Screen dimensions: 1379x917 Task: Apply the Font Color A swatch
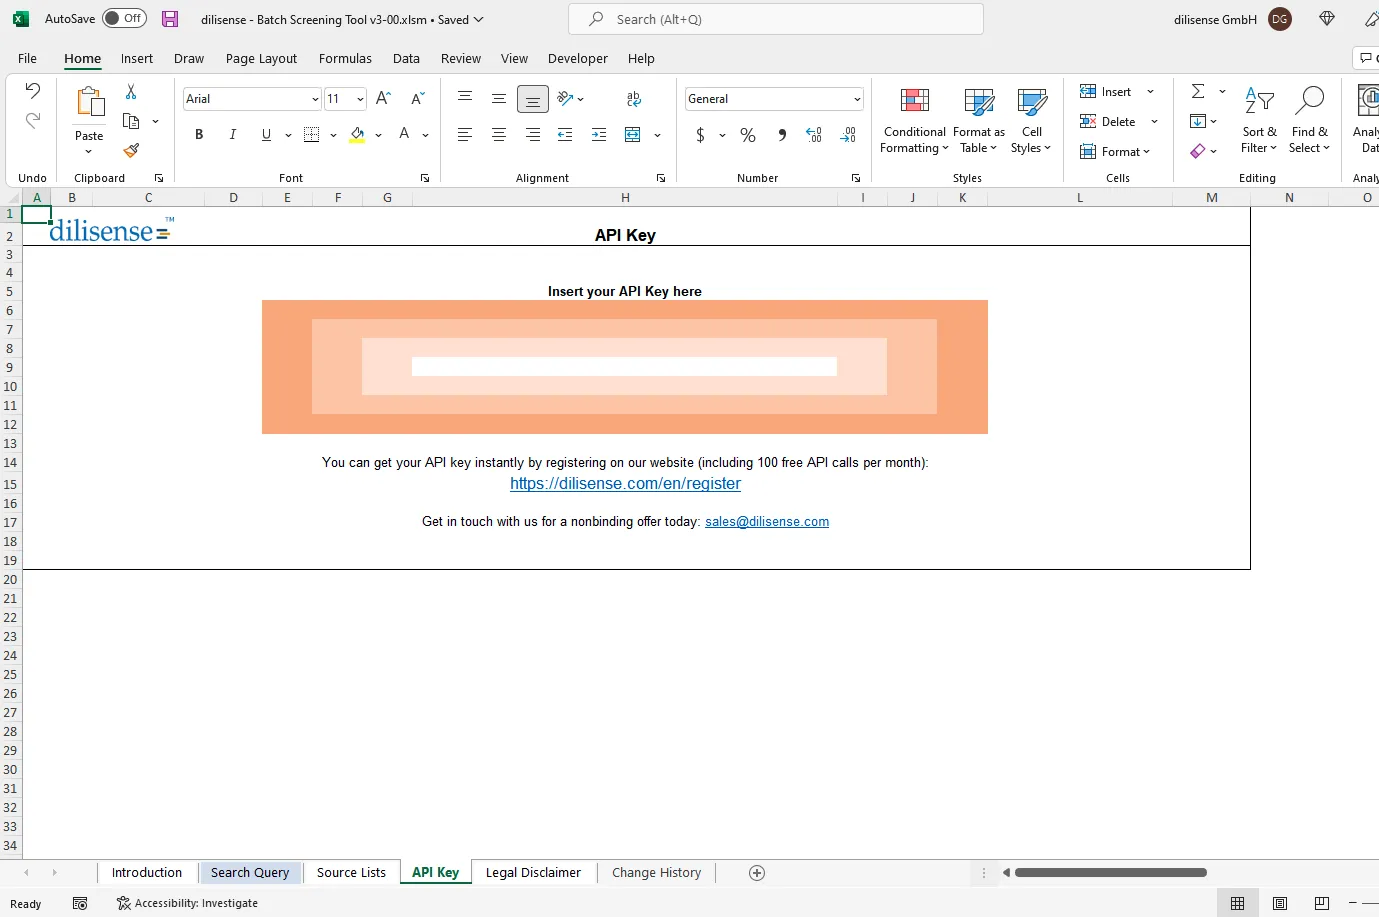coord(404,134)
